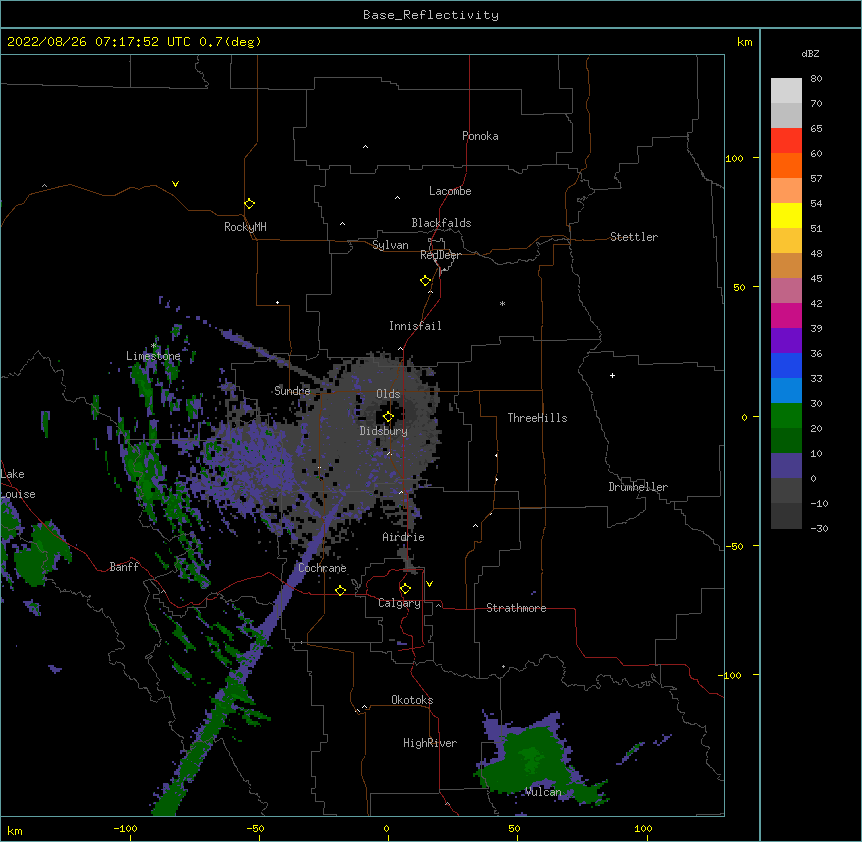Click the HighRiver town label
The image size is (862, 842).
pyautogui.click(x=430, y=743)
